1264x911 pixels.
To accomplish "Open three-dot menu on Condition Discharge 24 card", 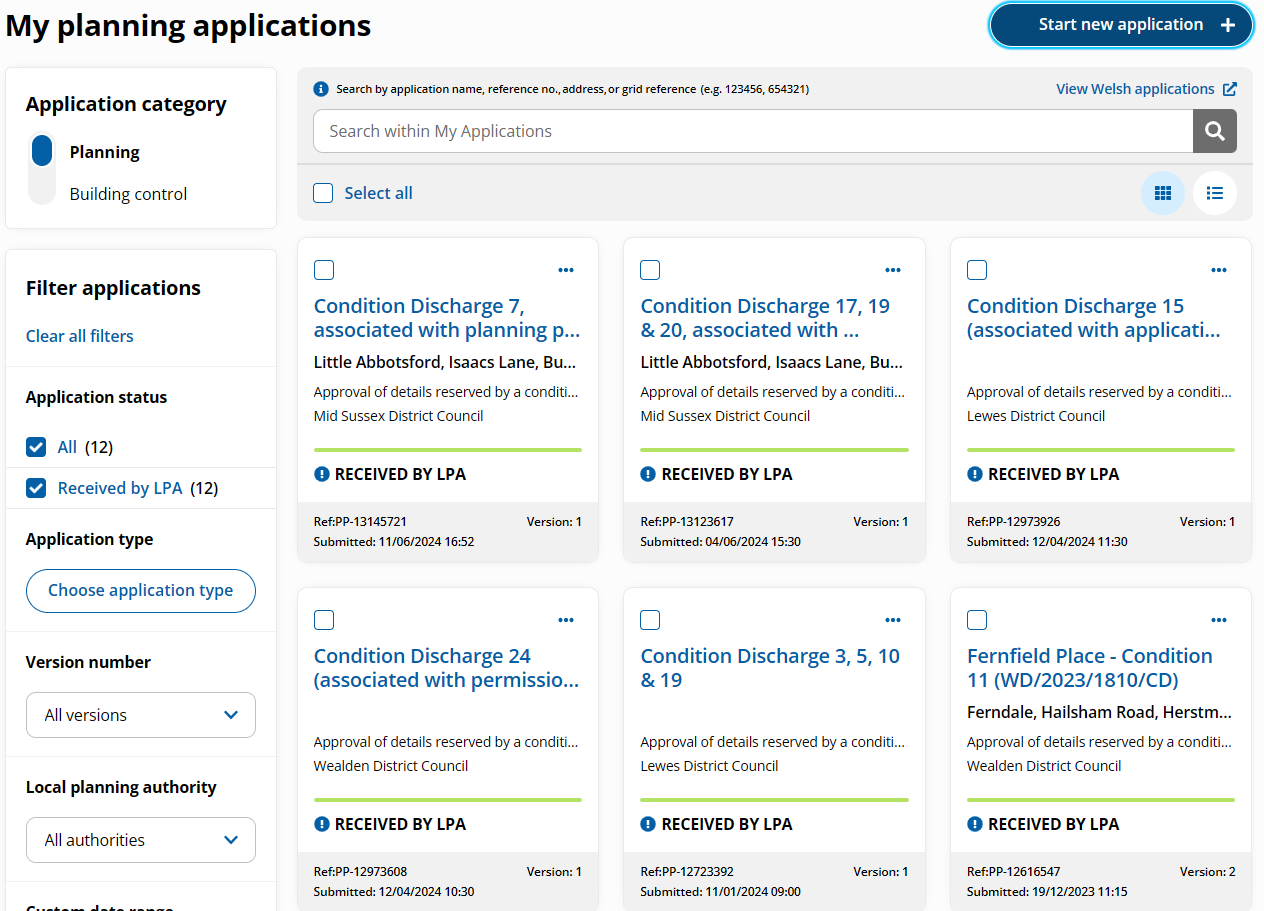I will point(566,620).
